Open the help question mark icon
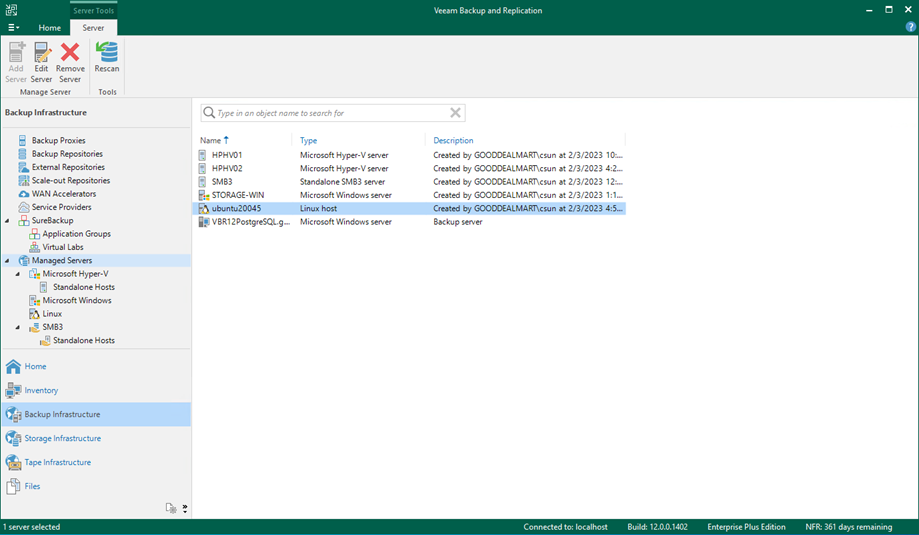The height and width of the screenshot is (535, 919). click(x=910, y=27)
